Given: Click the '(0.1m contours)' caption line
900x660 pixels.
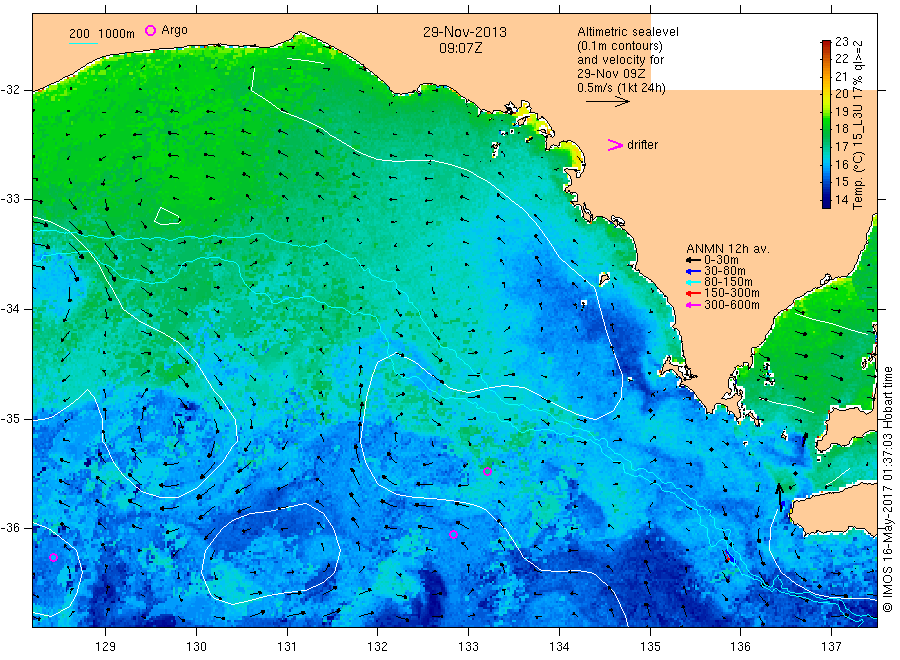Looking at the screenshot, I should (x=620, y=46).
